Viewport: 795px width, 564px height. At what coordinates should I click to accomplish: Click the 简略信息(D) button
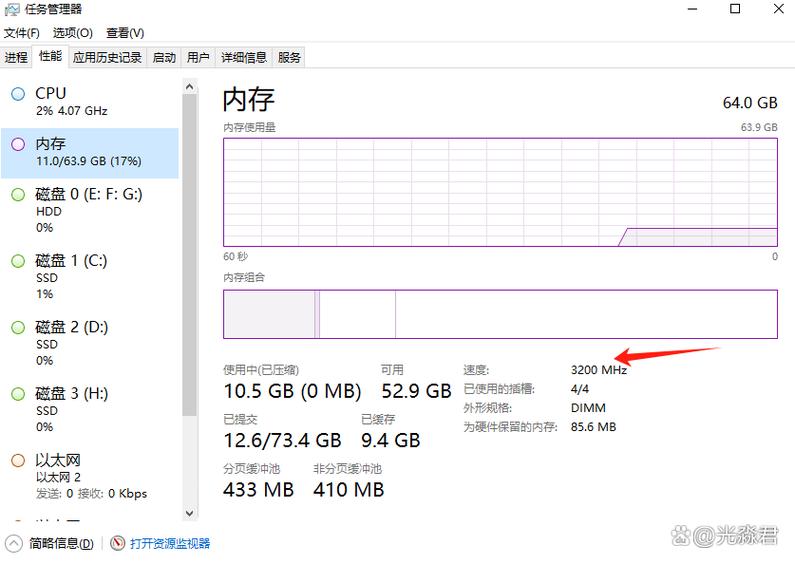click(x=61, y=543)
